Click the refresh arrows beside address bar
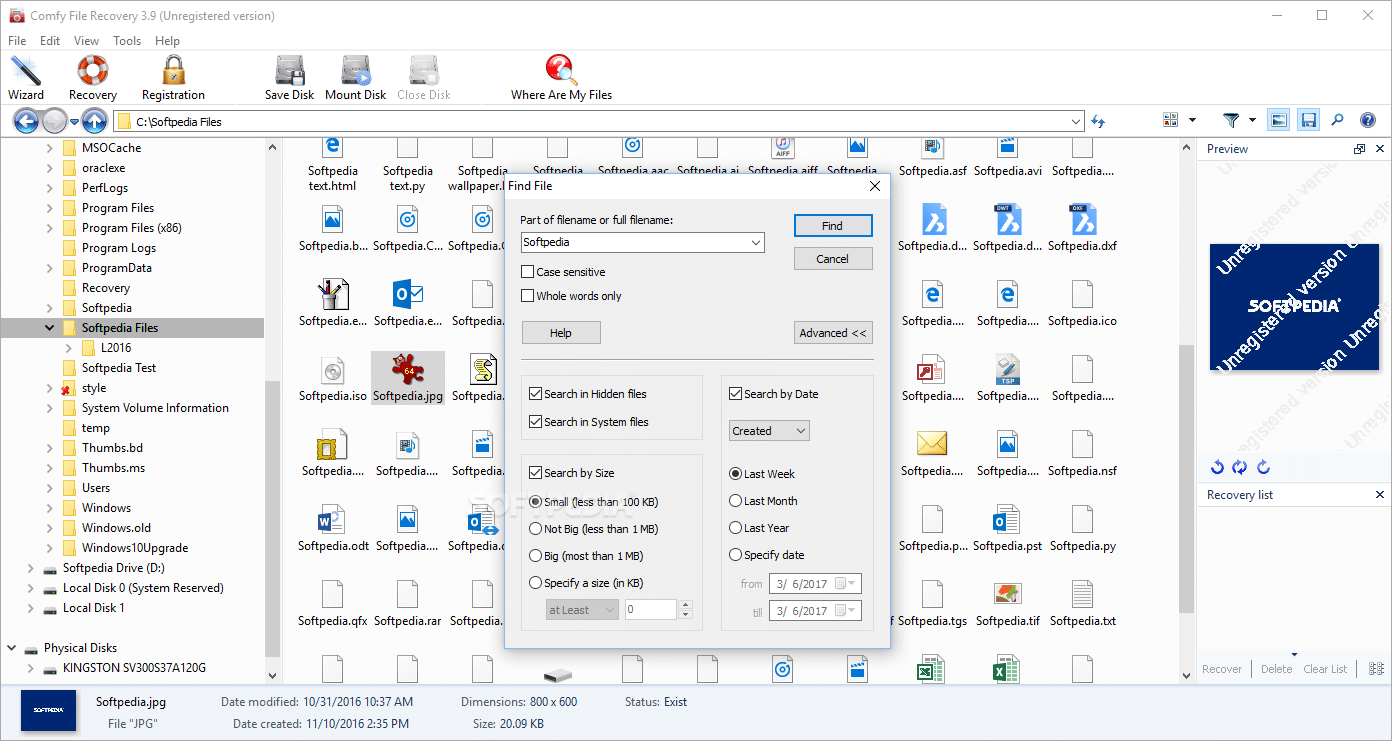Image resolution: width=1392 pixels, height=741 pixels. point(1099,121)
